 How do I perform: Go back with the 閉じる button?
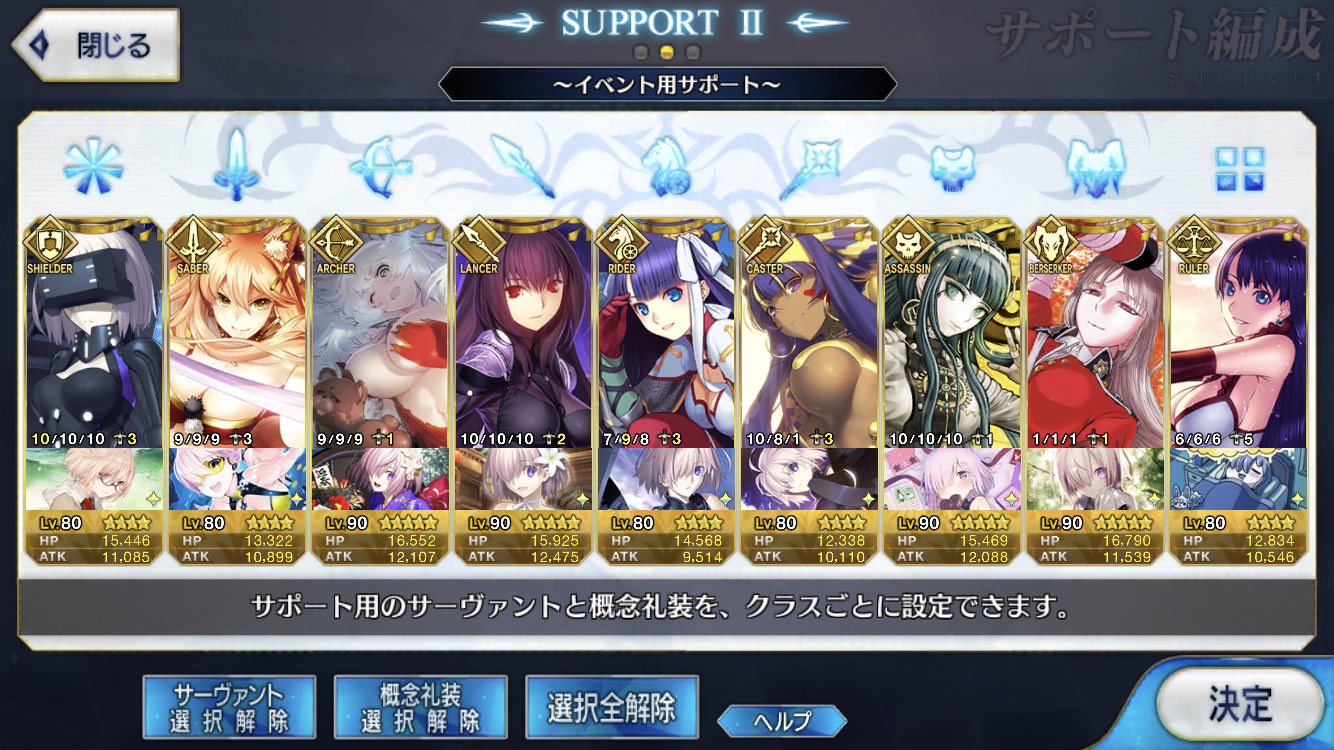(x=95, y=45)
